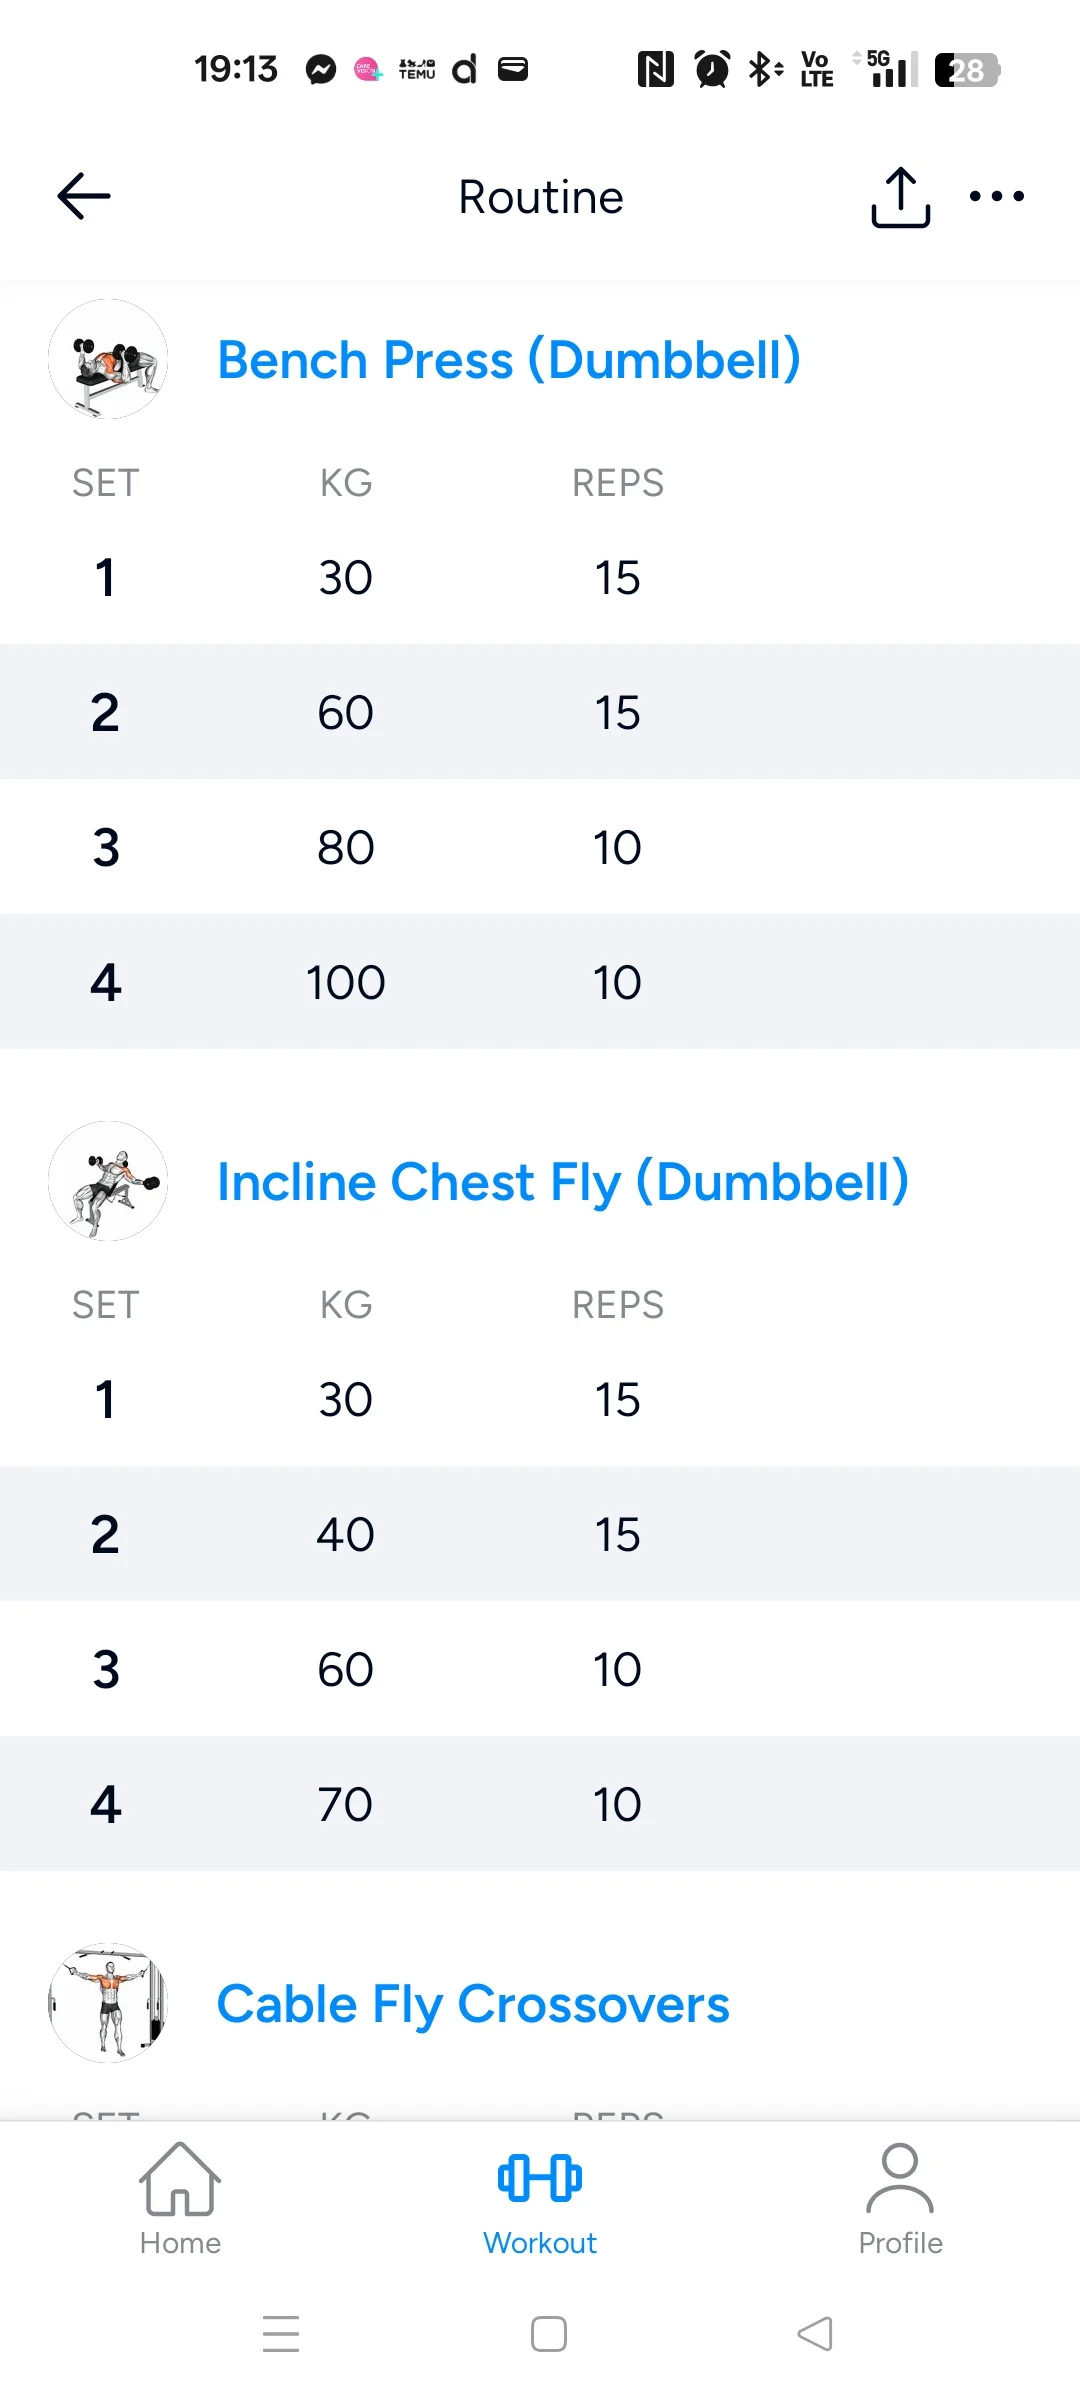Select the 100 kg Bench Press set
The width and height of the screenshot is (1080, 2400).
tap(540, 982)
